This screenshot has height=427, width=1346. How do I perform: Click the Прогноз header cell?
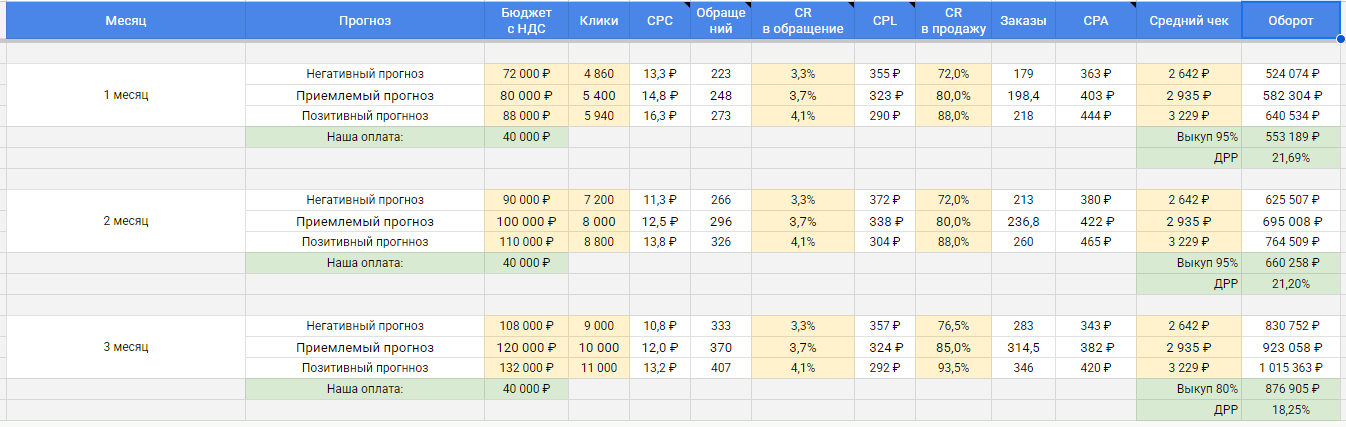[x=364, y=20]
